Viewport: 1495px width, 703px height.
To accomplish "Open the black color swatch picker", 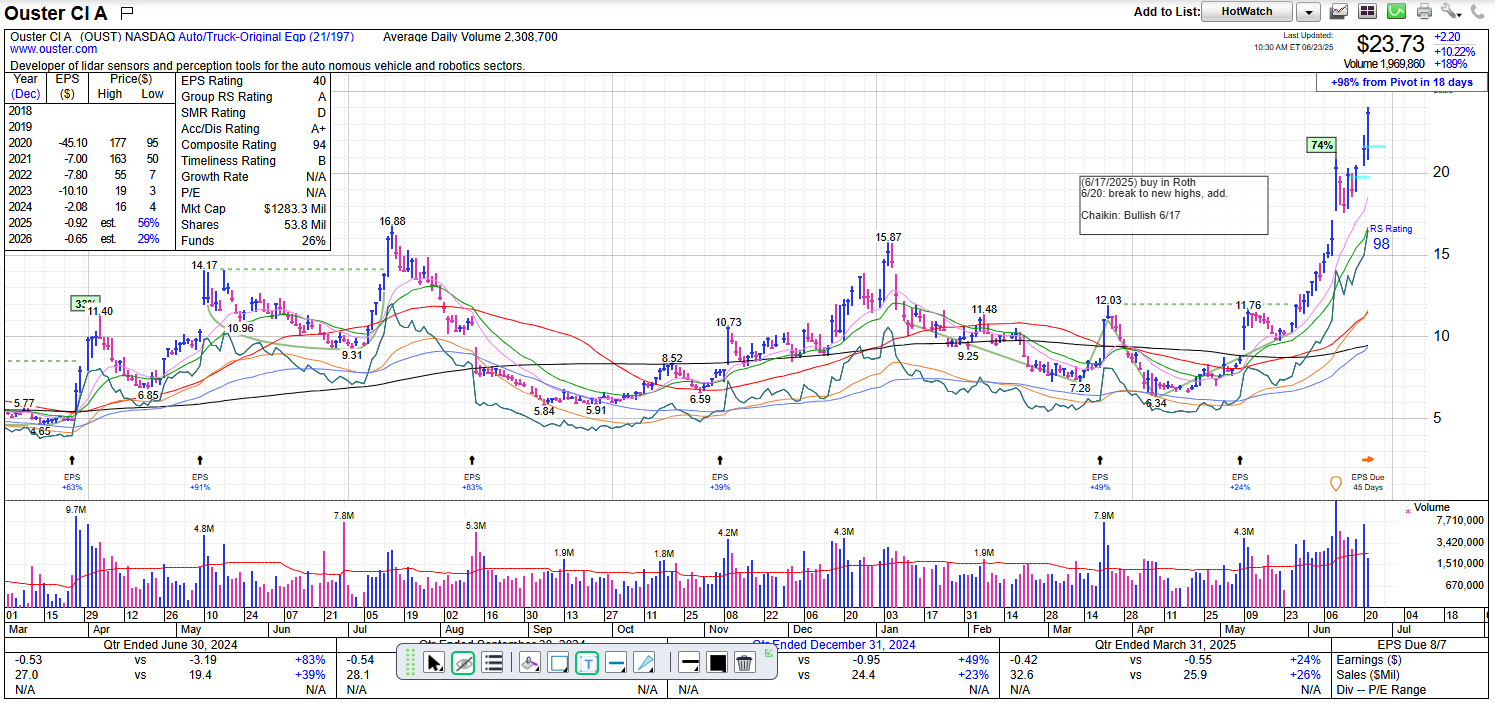I will click(x=717, y=662).
